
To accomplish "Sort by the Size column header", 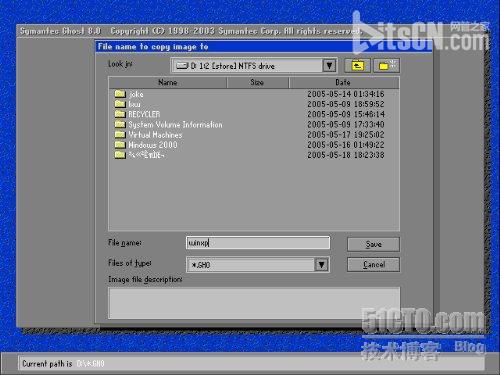I will pos(257,82).
